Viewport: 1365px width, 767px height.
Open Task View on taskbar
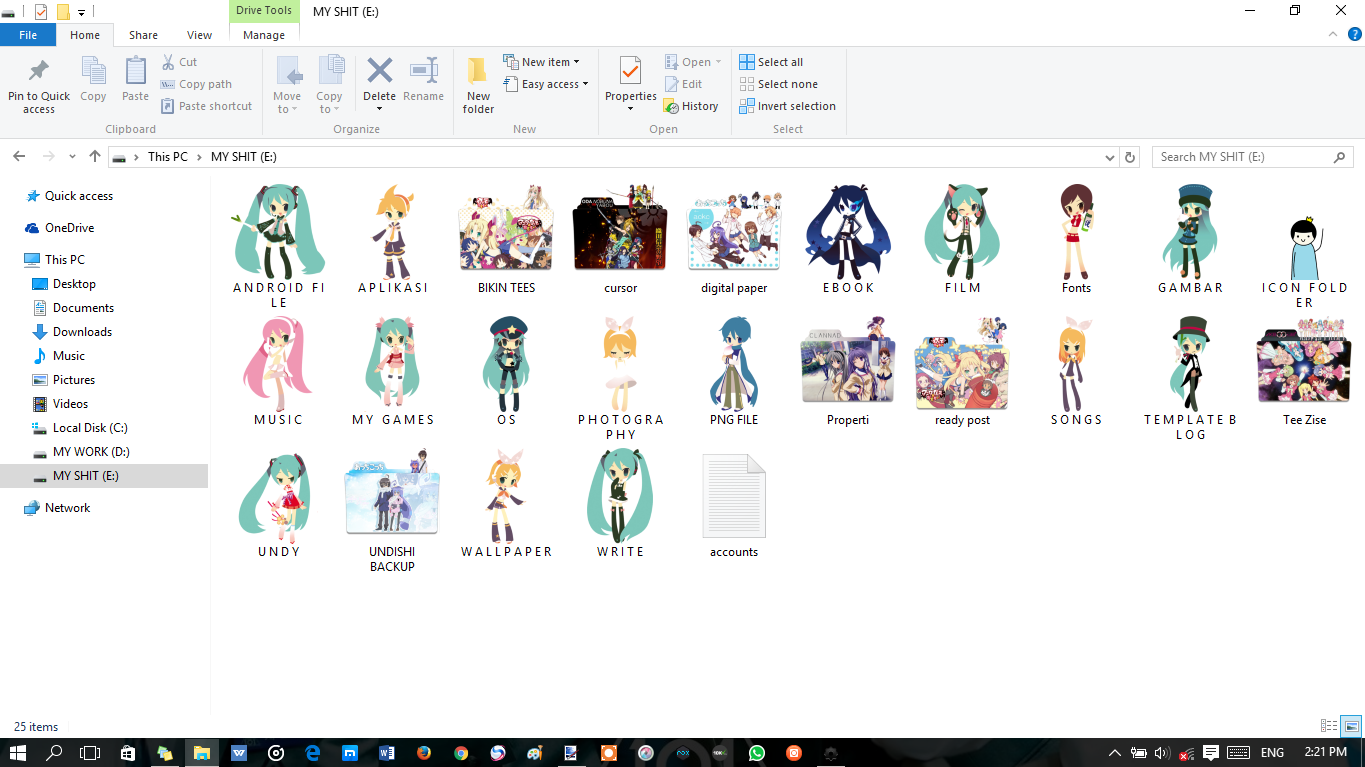90,753
